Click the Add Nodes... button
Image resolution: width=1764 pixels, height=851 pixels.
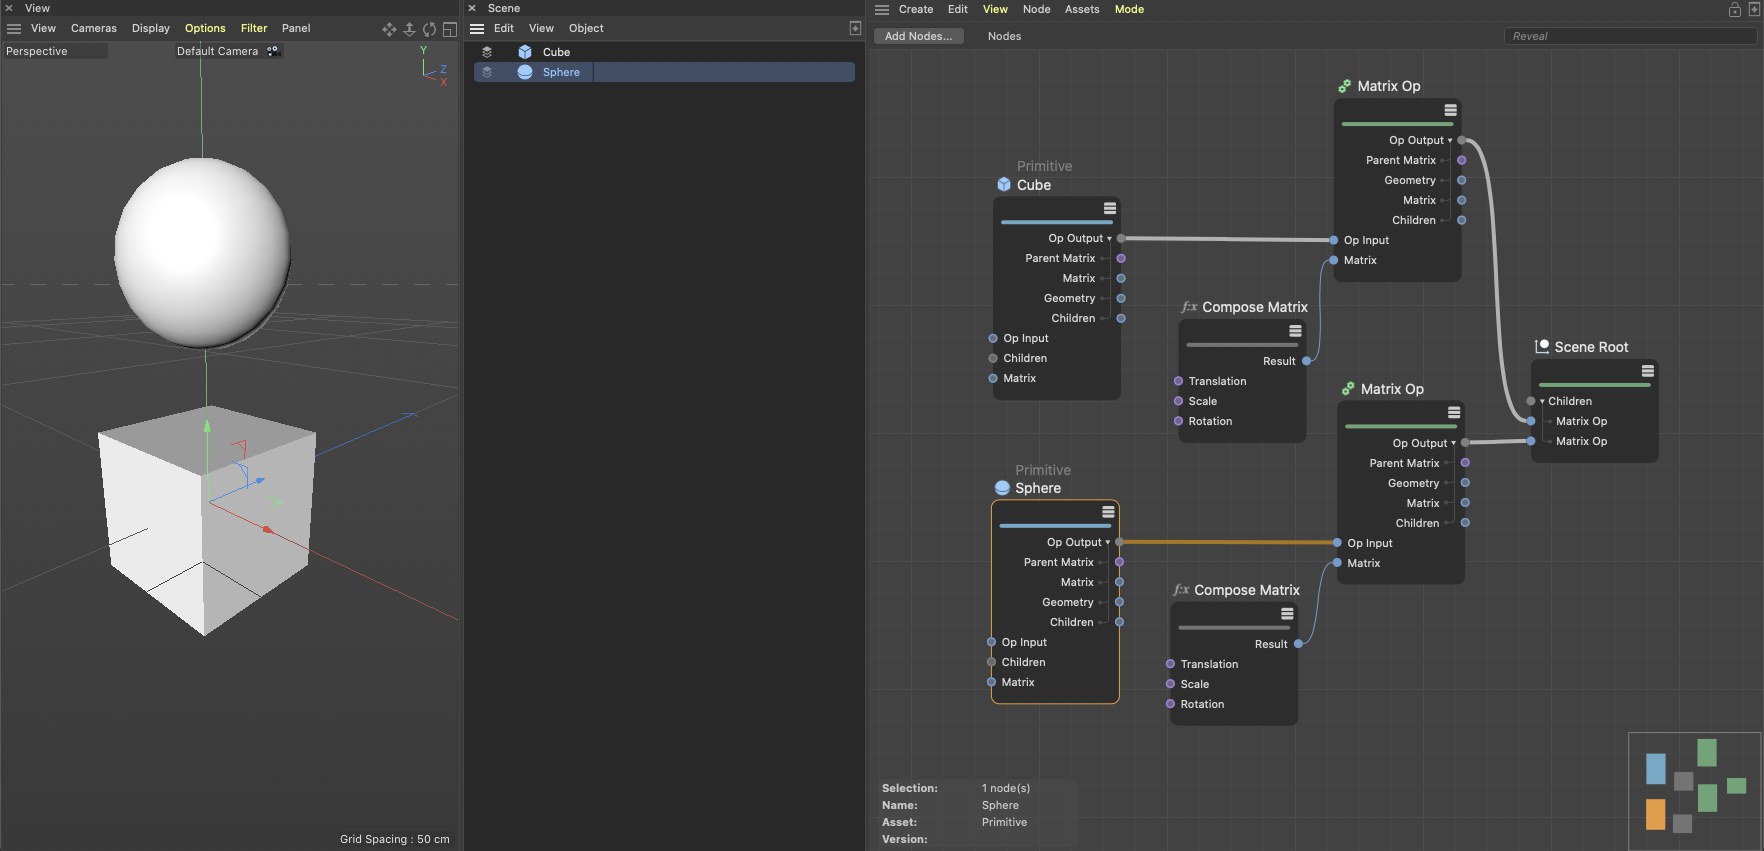(x=918, y=36)
